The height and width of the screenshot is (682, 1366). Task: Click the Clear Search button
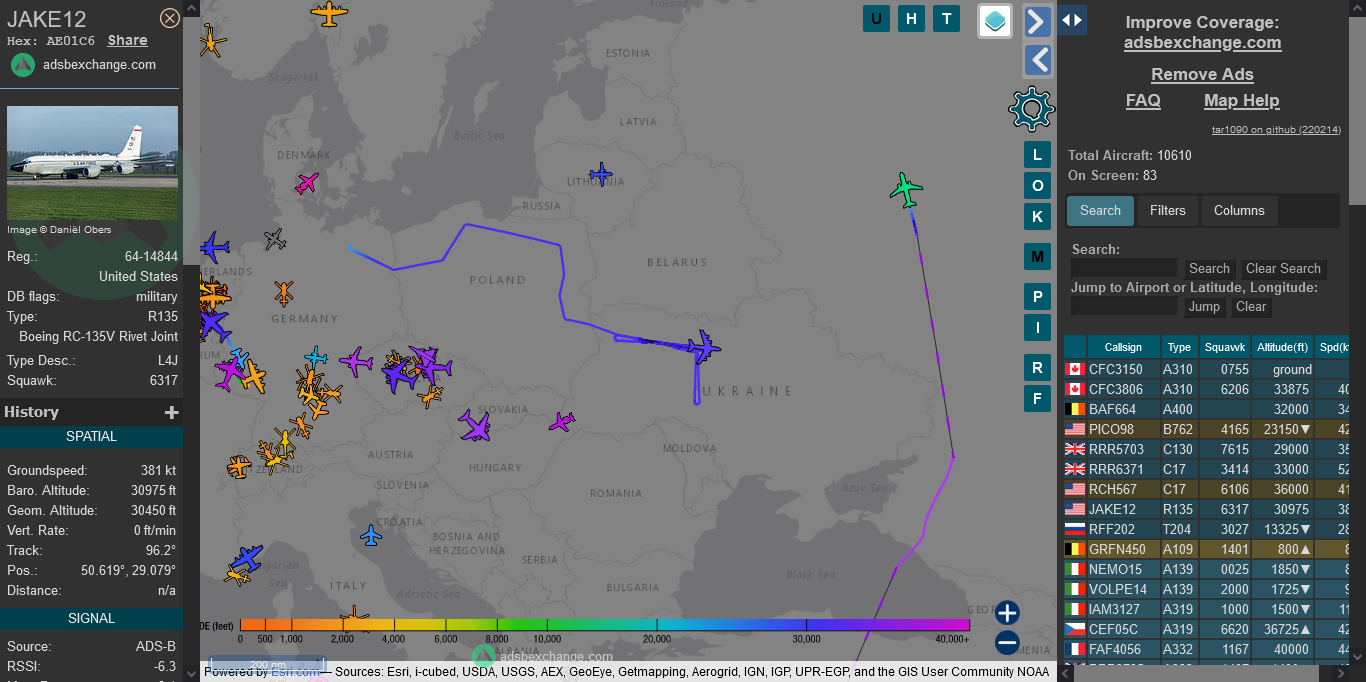1283,269
